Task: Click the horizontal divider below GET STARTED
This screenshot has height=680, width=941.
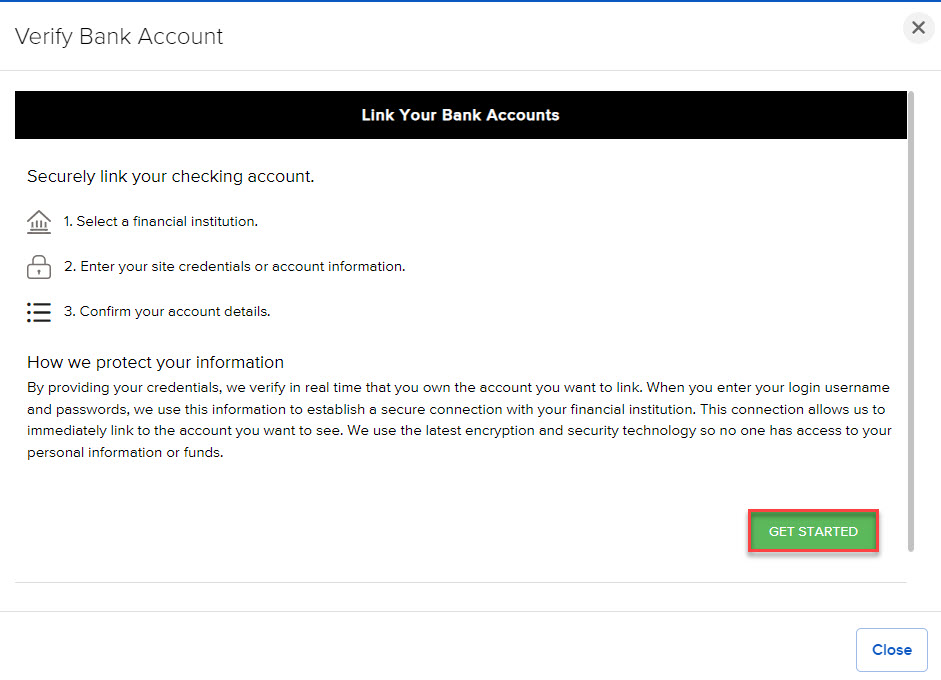Action: [x=460, y=582]
